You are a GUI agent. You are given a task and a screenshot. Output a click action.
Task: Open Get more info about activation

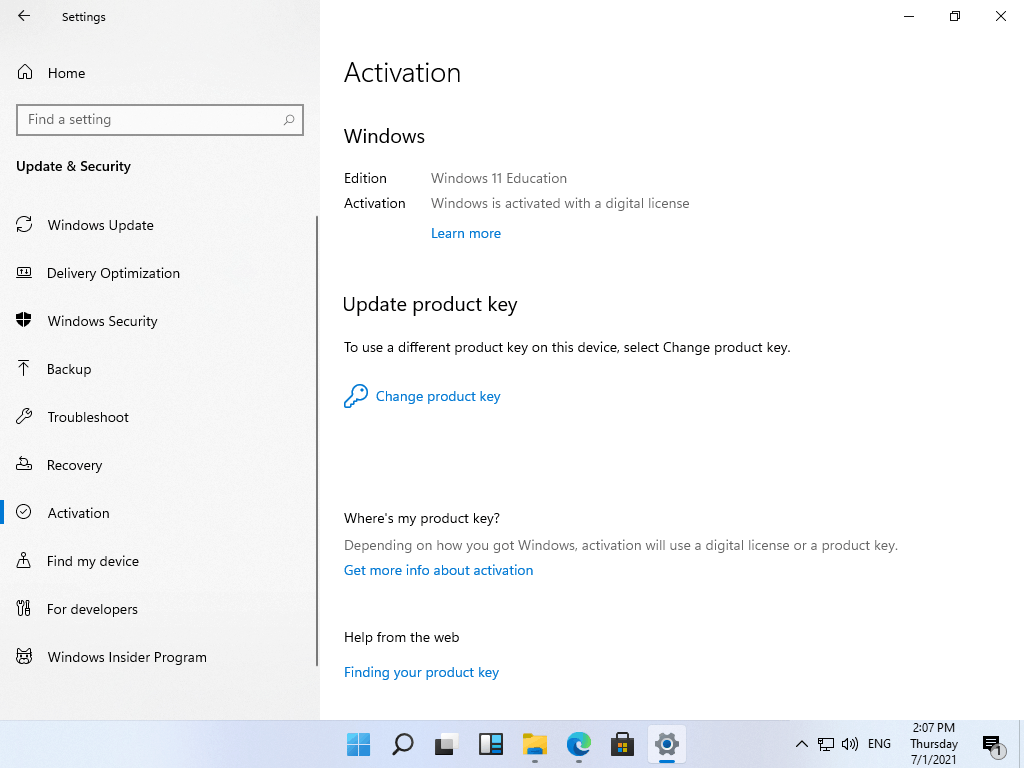point(438,570)
